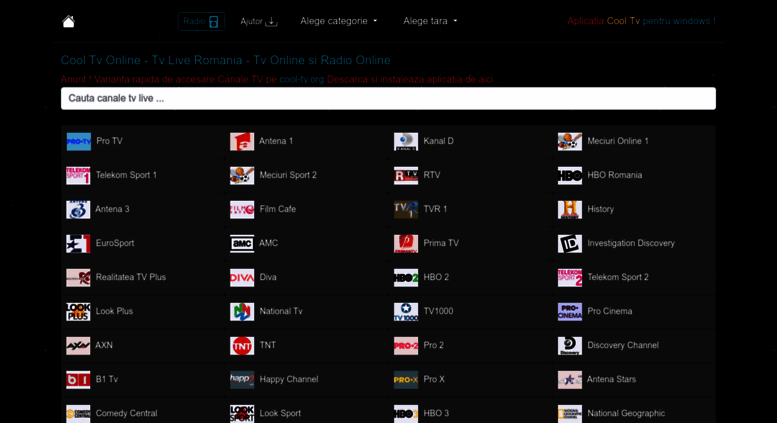The image size is (777, 423).
Task: Click the TV1000 logo icon
Action: pyautogui.click(x=406, y=312)
